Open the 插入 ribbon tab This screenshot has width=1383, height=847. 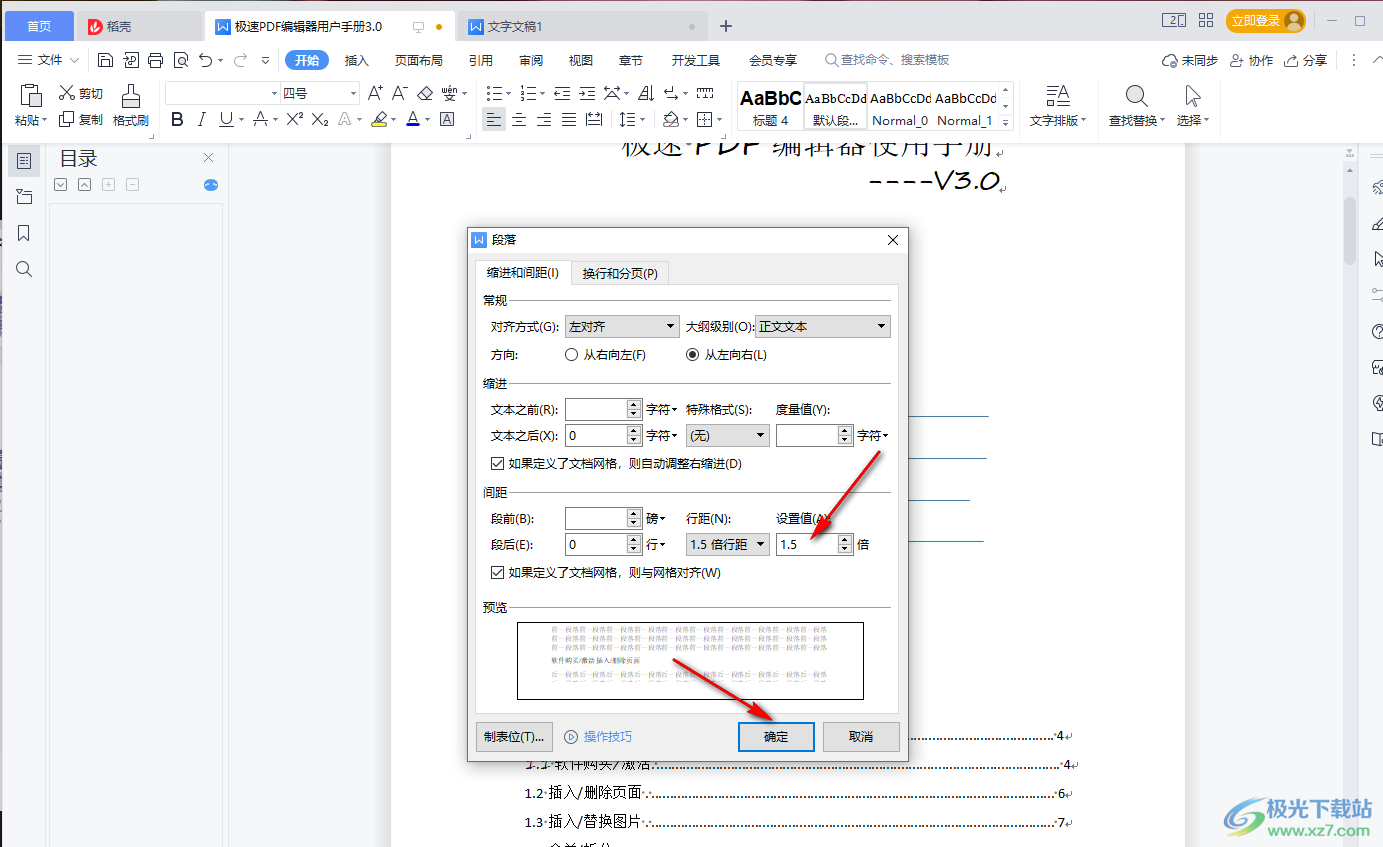pyautogui.click(x=357, y=60)
